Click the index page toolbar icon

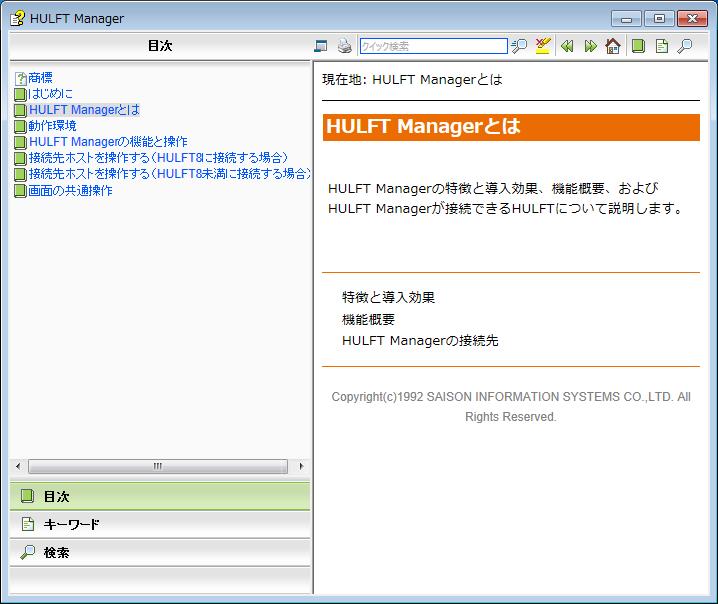(662, 46)
